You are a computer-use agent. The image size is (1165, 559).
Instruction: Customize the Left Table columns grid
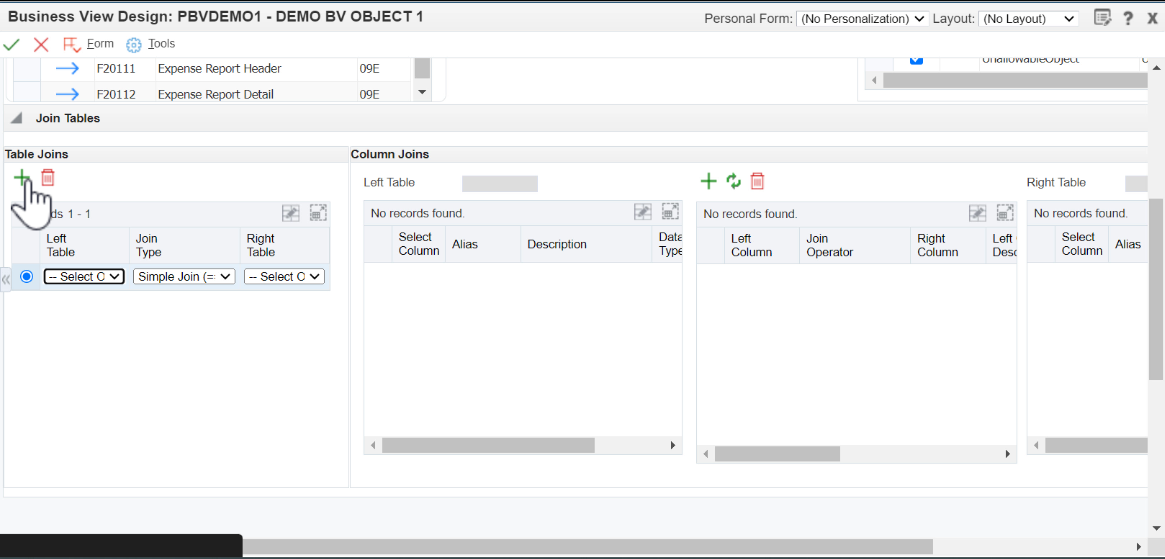coord(643,212)
